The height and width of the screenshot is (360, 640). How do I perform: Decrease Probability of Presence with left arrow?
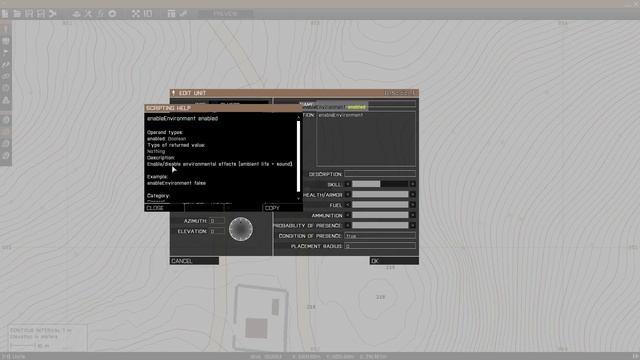(x=348, y=225)
